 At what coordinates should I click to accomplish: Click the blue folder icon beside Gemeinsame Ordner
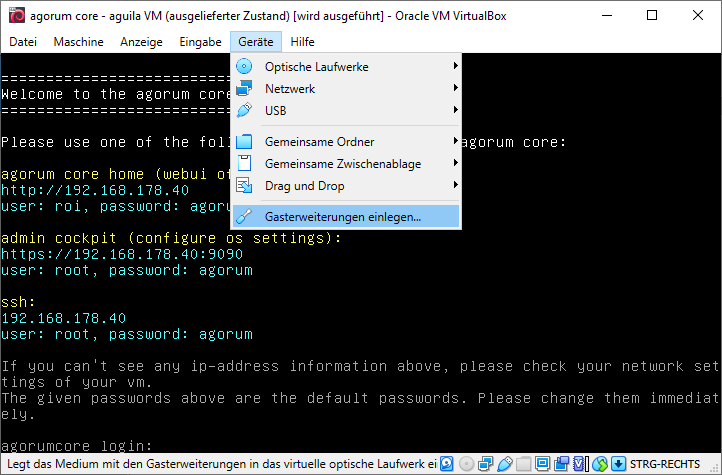(244, 141)
